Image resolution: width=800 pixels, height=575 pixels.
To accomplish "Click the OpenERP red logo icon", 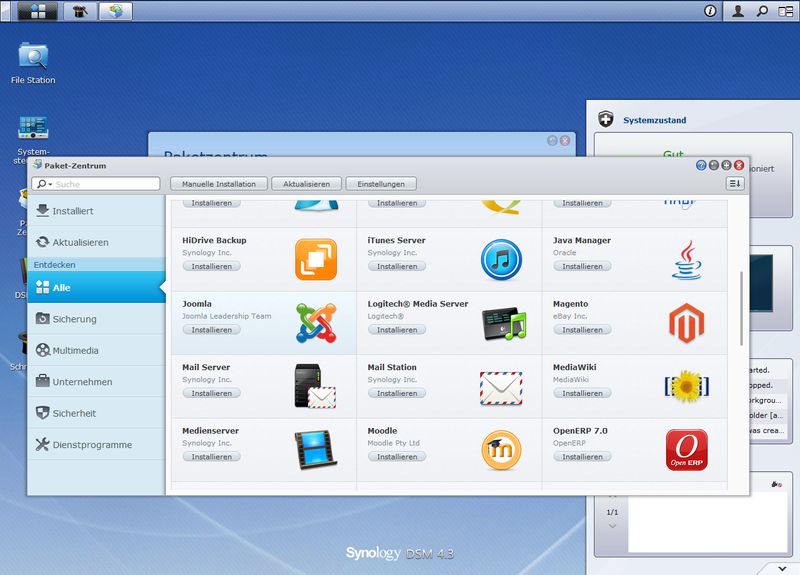I will (687, 449).
